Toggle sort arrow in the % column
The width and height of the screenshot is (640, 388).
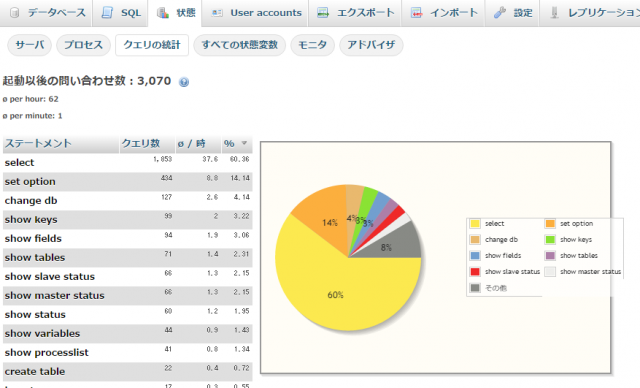coord(244,143)
